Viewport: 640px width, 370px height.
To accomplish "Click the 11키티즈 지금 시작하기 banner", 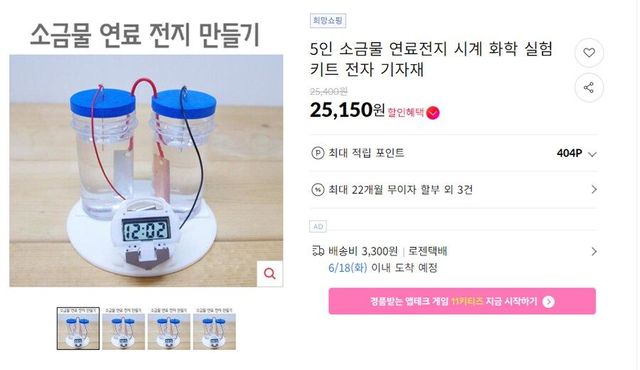I will coord(462,301).
